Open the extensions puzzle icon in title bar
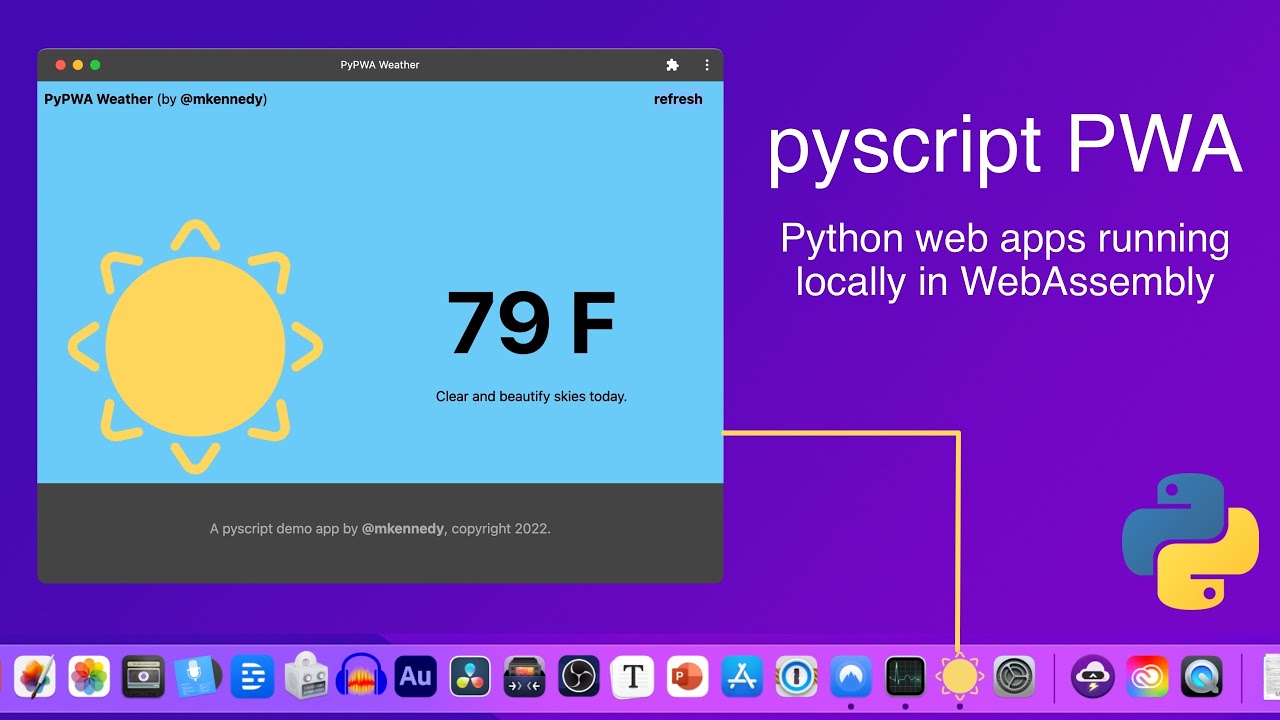 click(672, 65)
